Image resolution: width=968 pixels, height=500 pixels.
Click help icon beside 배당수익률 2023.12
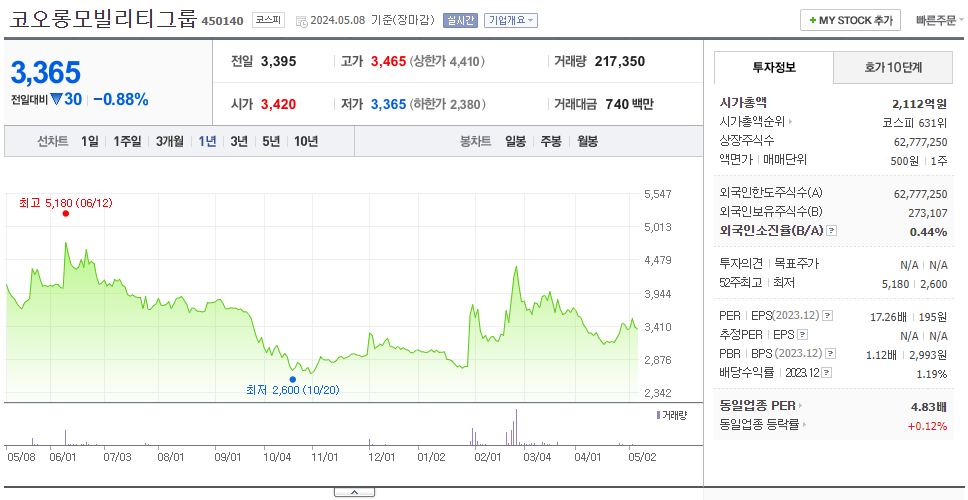coord(827,373)
